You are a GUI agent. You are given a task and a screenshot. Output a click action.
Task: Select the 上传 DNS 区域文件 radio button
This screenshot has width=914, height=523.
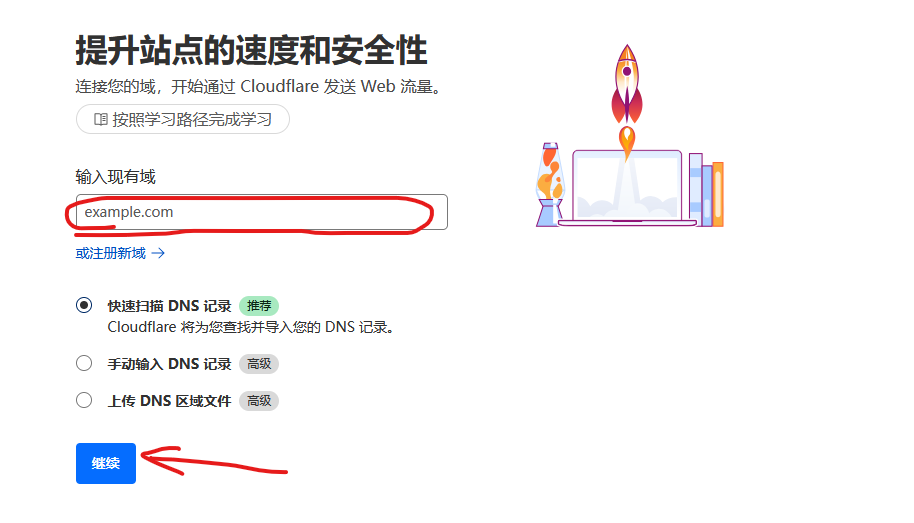coord(84,400)
